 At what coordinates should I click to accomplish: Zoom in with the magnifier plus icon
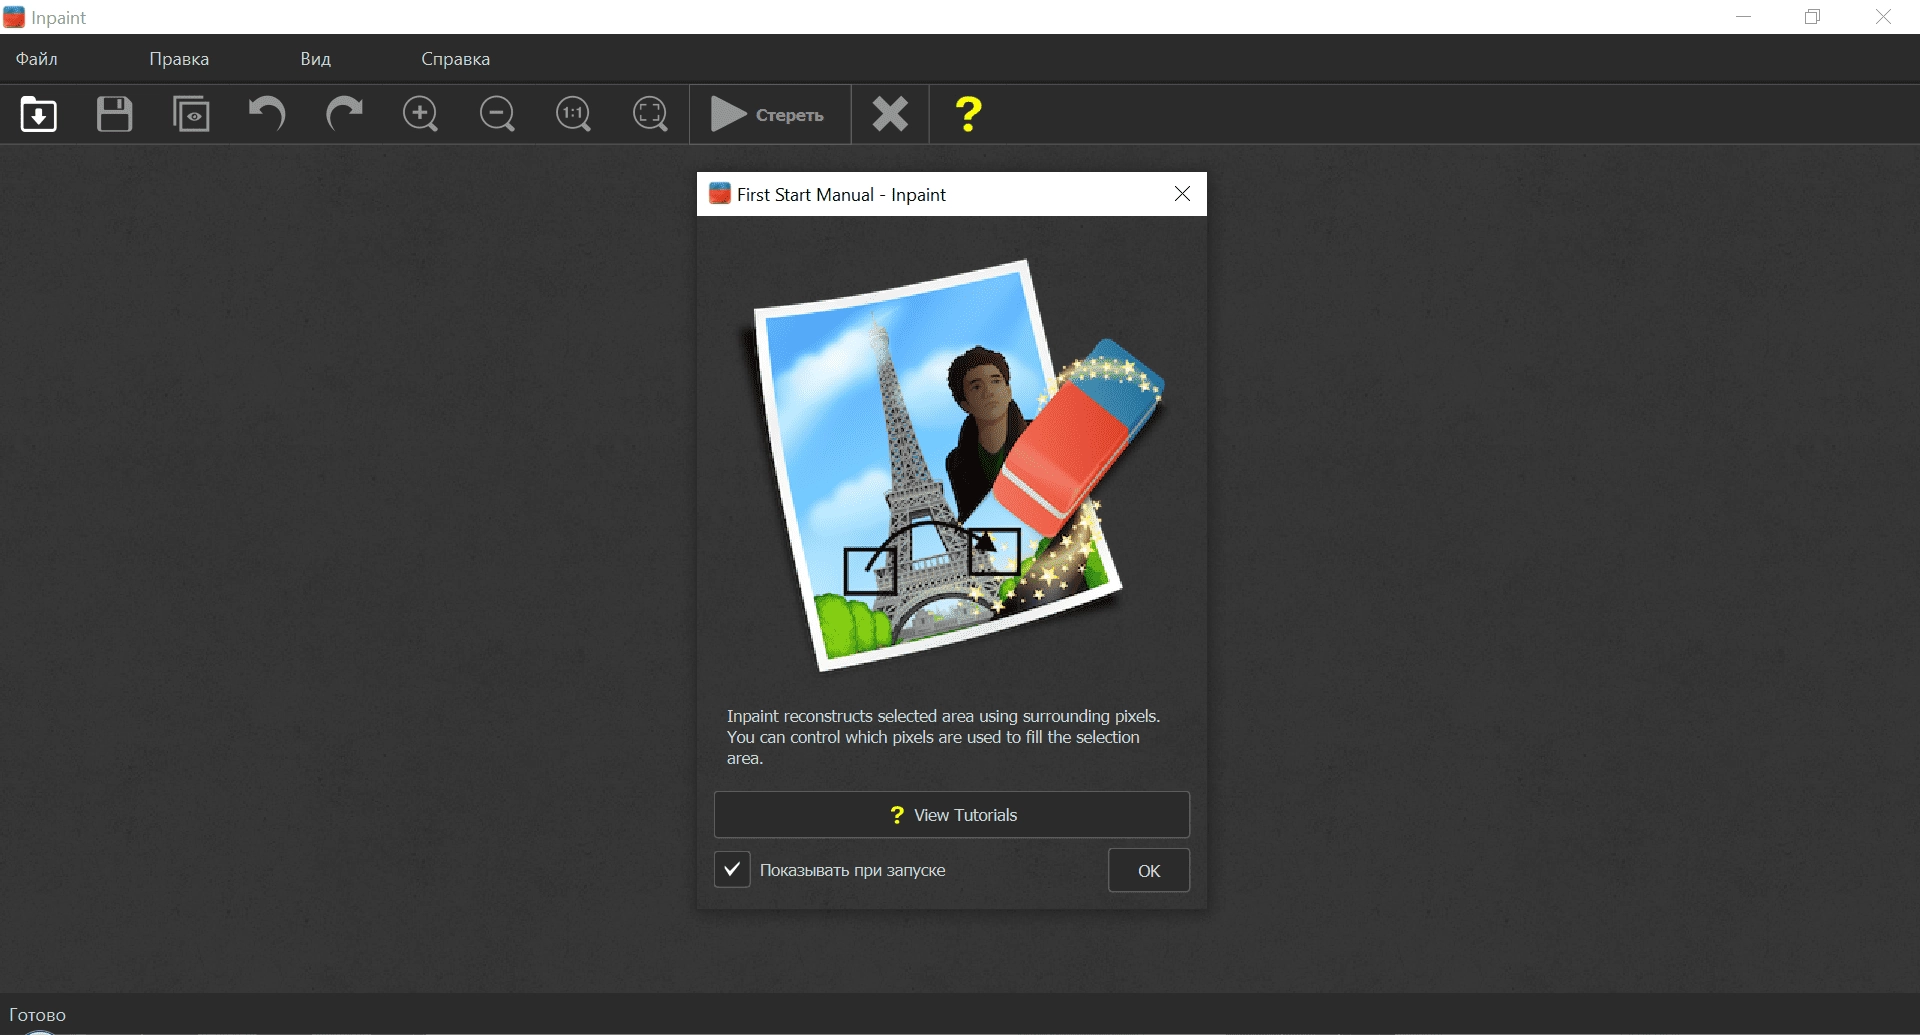click(421, 114)
